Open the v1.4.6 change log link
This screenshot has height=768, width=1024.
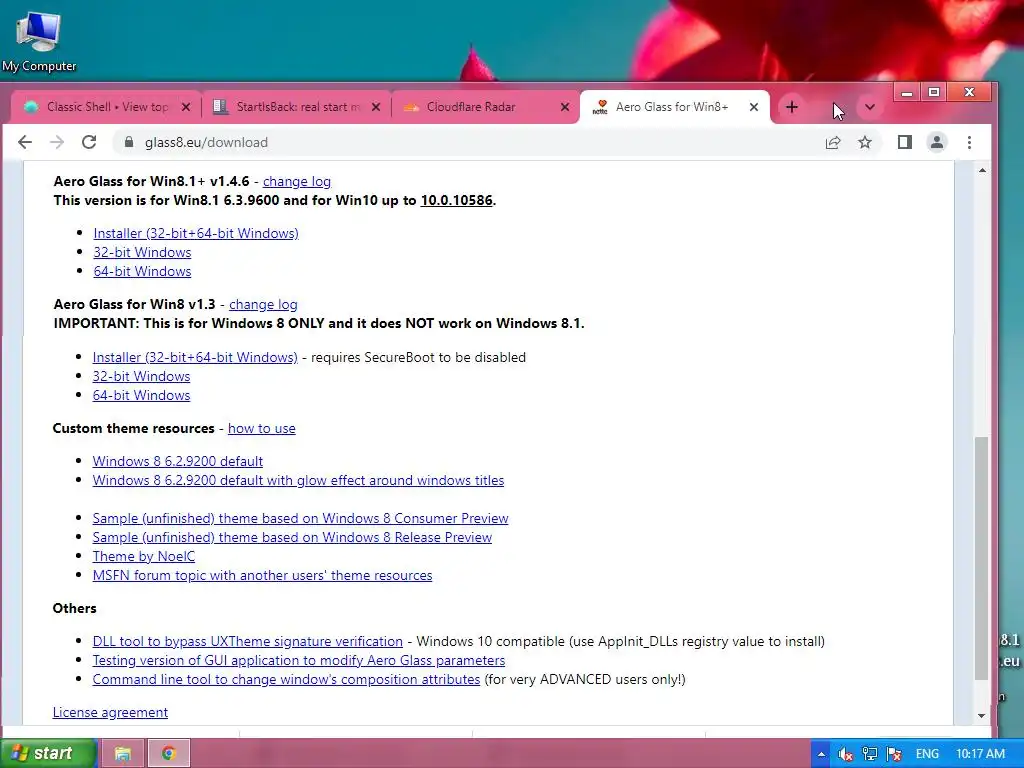tap(296, 182)
